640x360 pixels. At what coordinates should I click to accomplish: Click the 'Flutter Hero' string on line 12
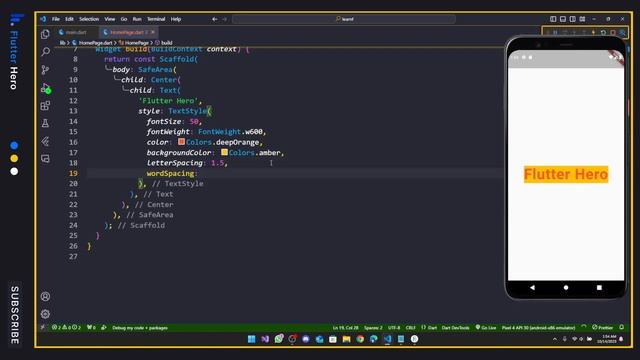pyautogui.click(x=168, y=100)
